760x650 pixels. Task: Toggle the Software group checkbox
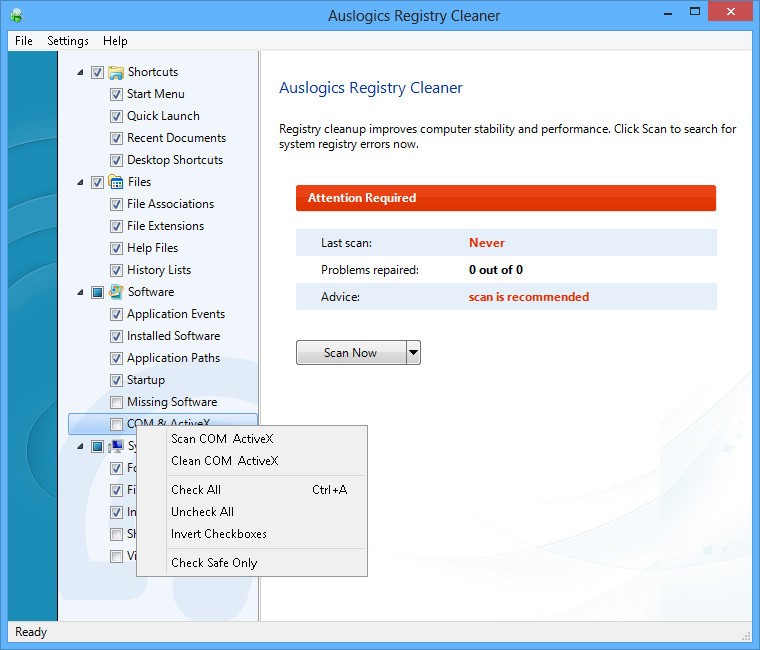[x=97, y=292]
